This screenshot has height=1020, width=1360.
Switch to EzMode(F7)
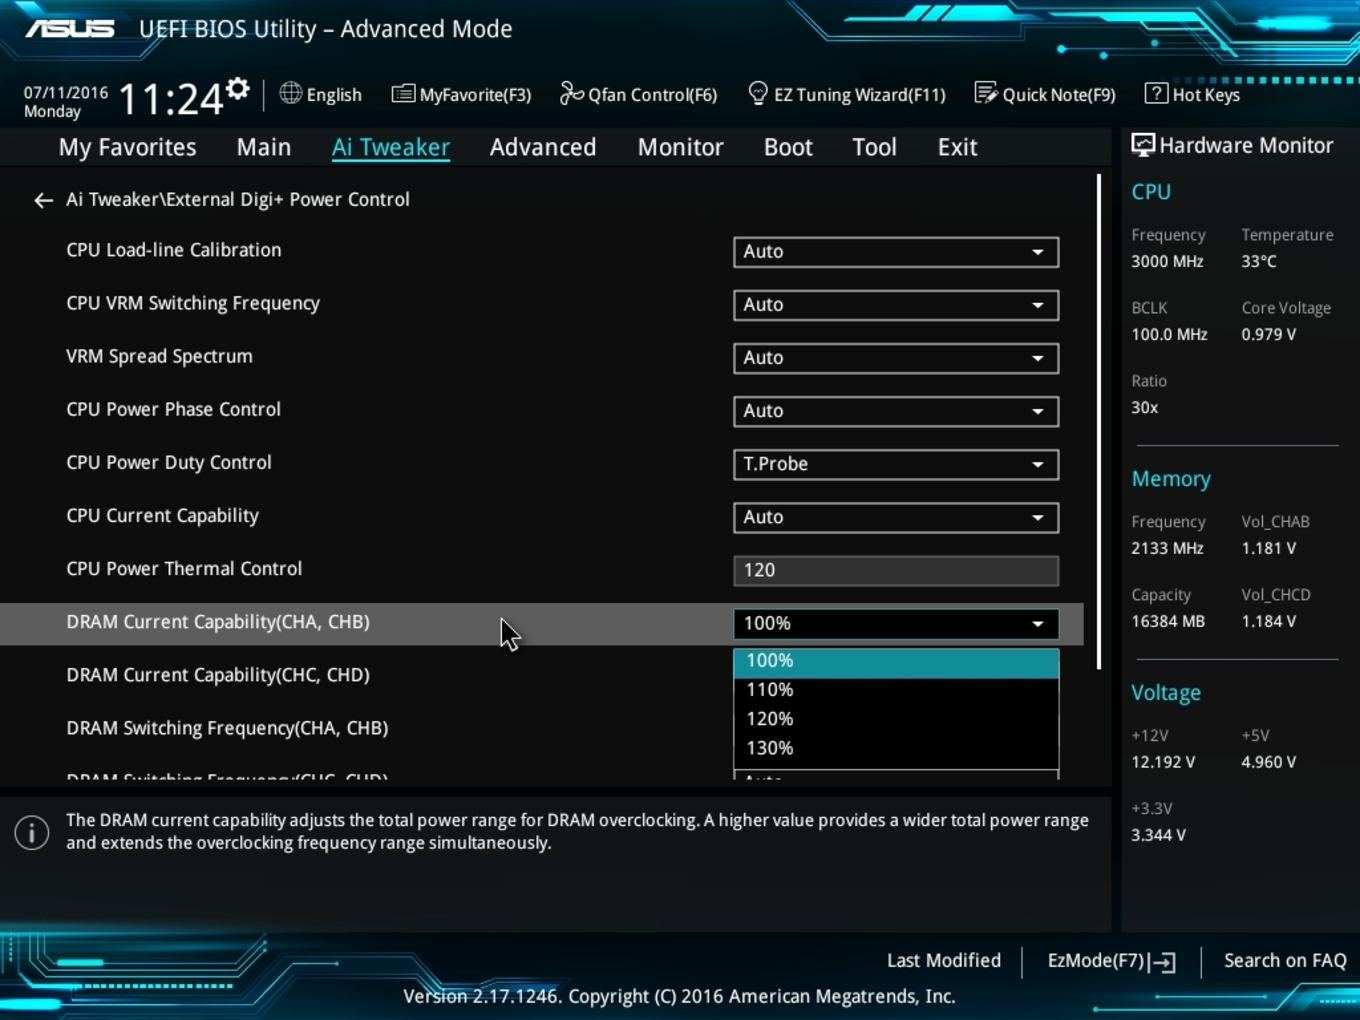click(x=1111, y=961)
